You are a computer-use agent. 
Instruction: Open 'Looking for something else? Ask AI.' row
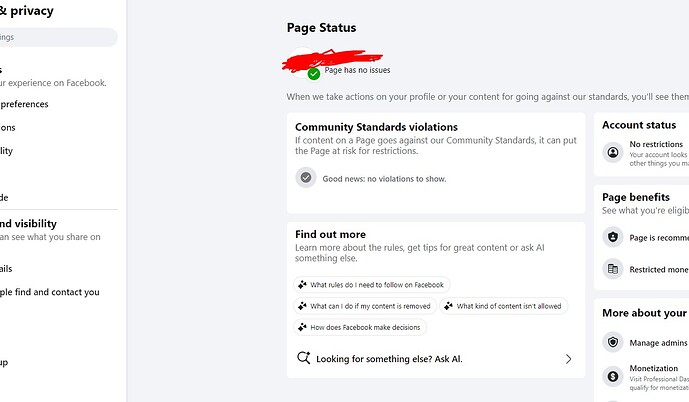436,359
